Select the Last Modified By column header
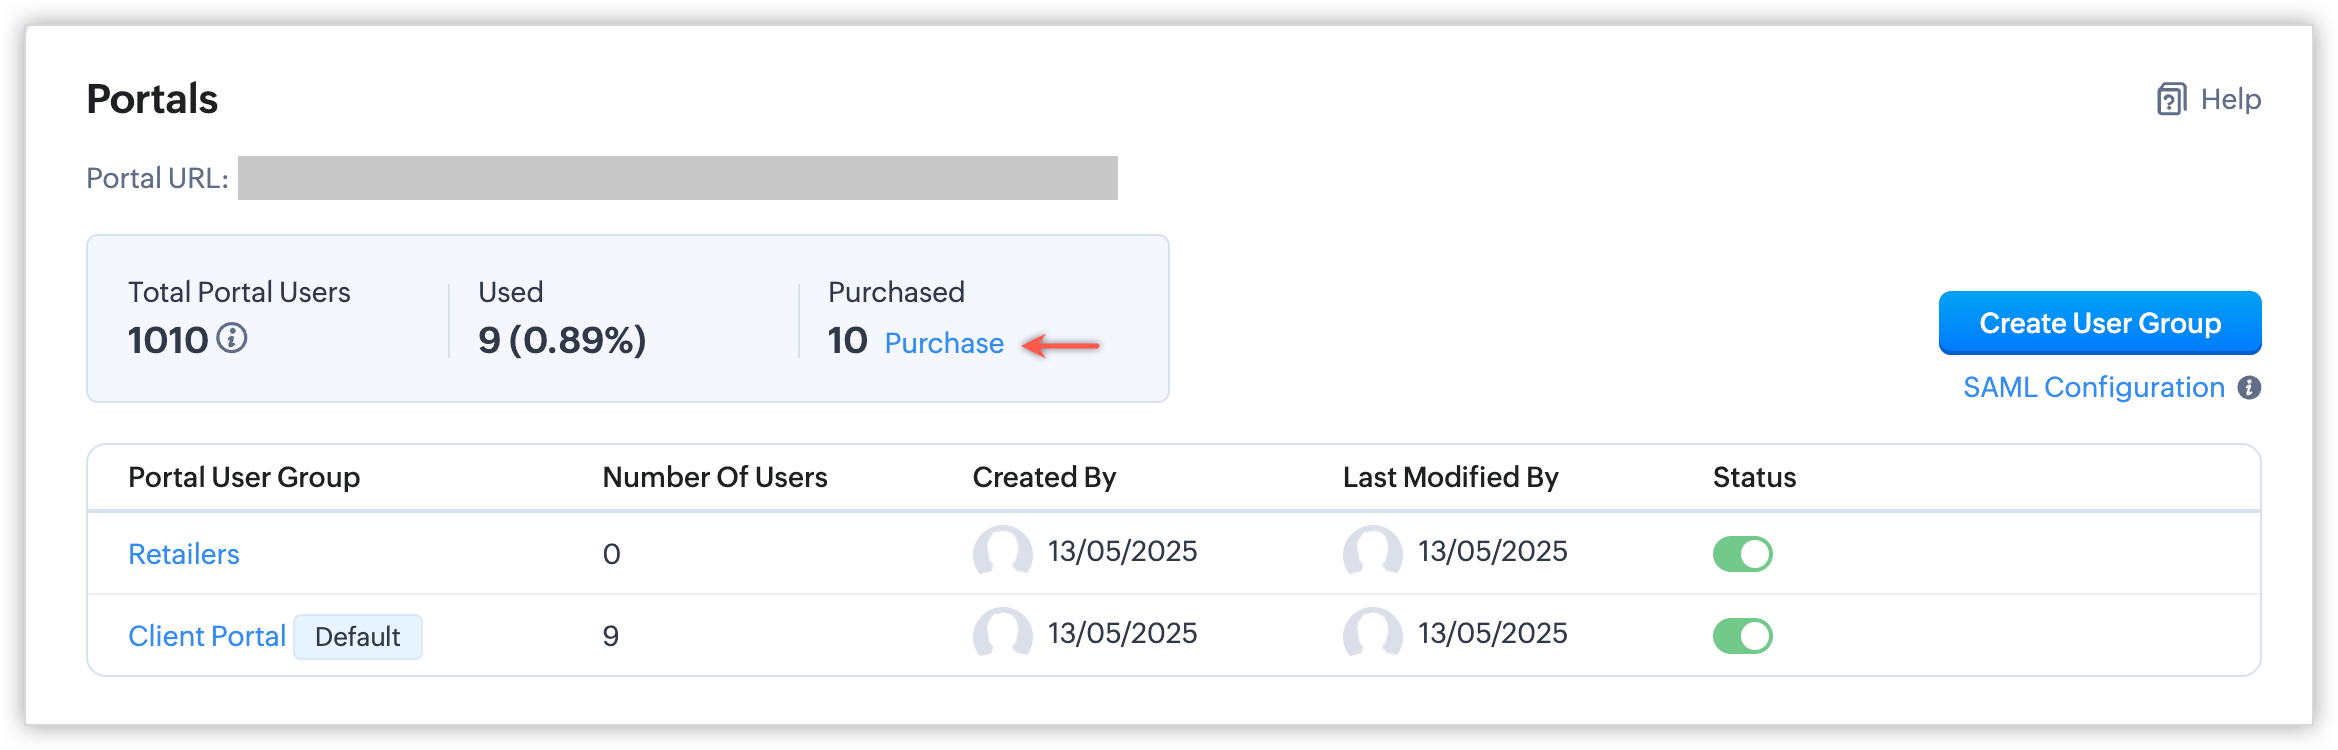Screen dimensions: 2338x750 (x=1450, y=478)
